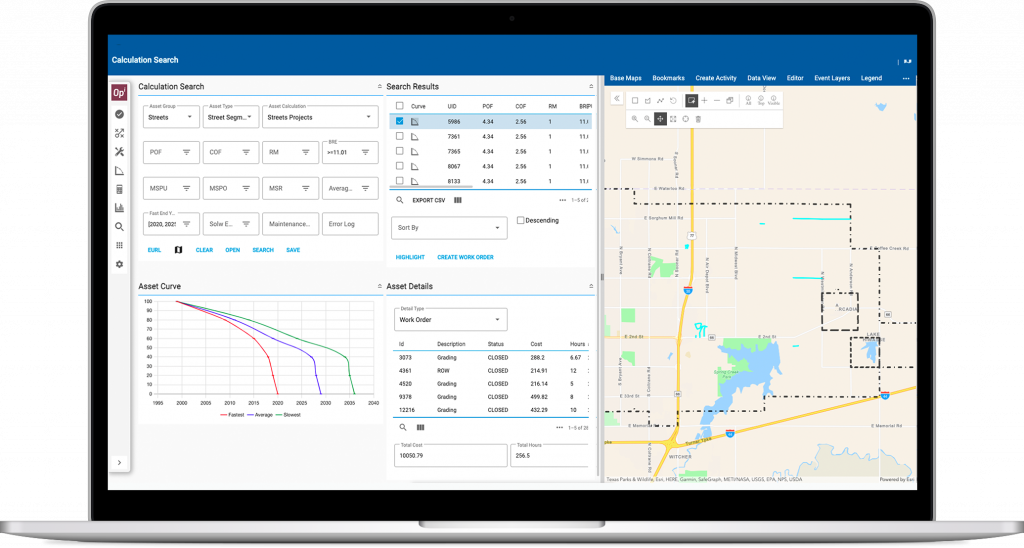Click the map icon beside EURL

coord(178,250)
